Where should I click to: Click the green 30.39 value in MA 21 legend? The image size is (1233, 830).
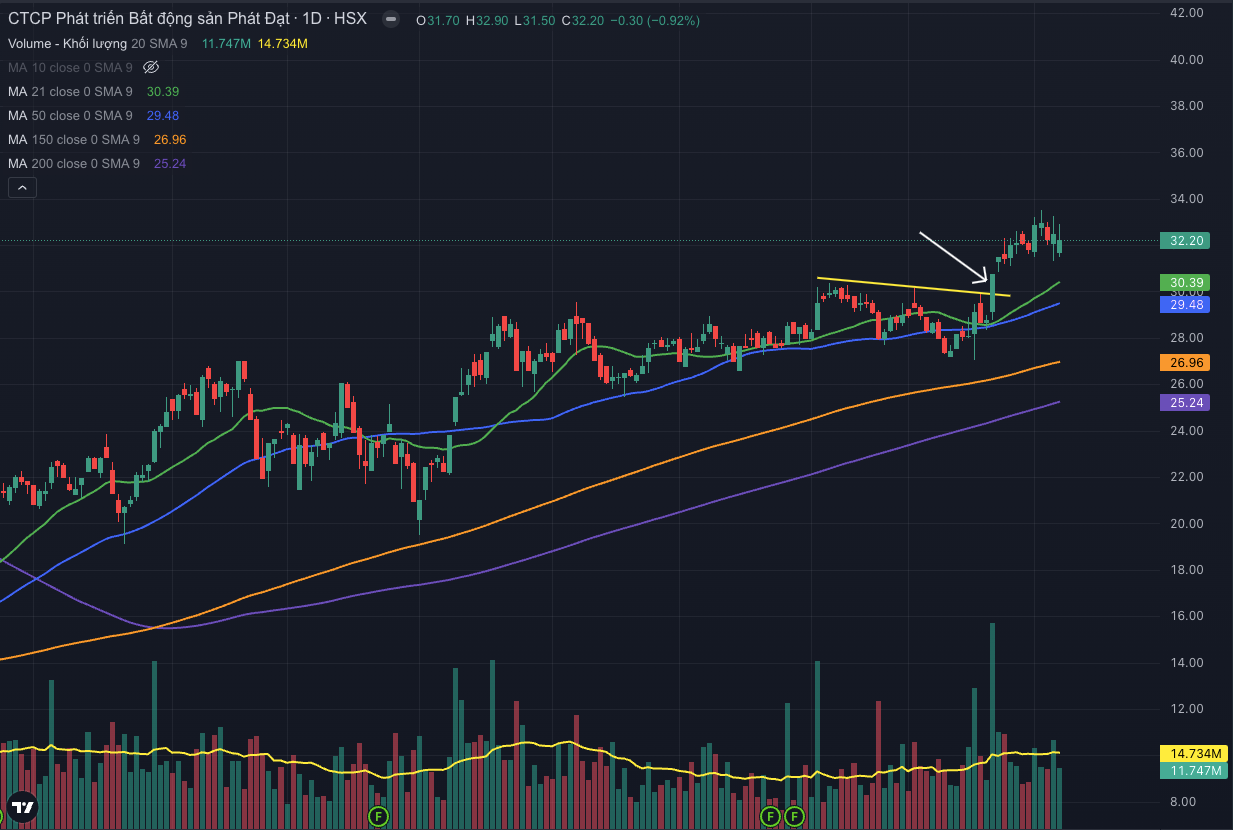[x=162, y=91]
